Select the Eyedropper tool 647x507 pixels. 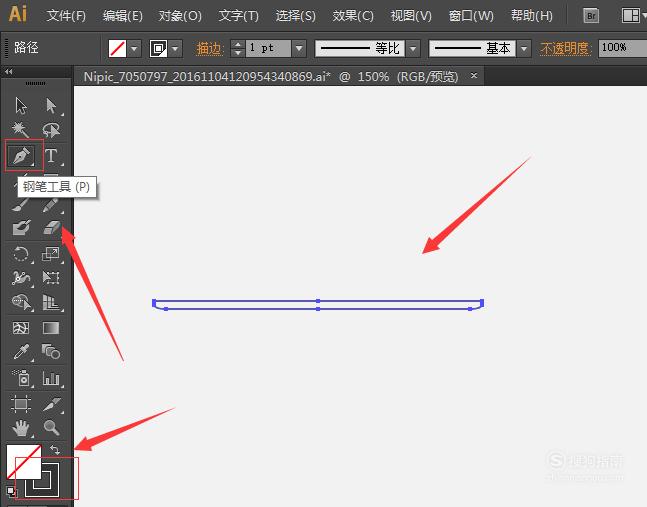click(x=21, y=352)
